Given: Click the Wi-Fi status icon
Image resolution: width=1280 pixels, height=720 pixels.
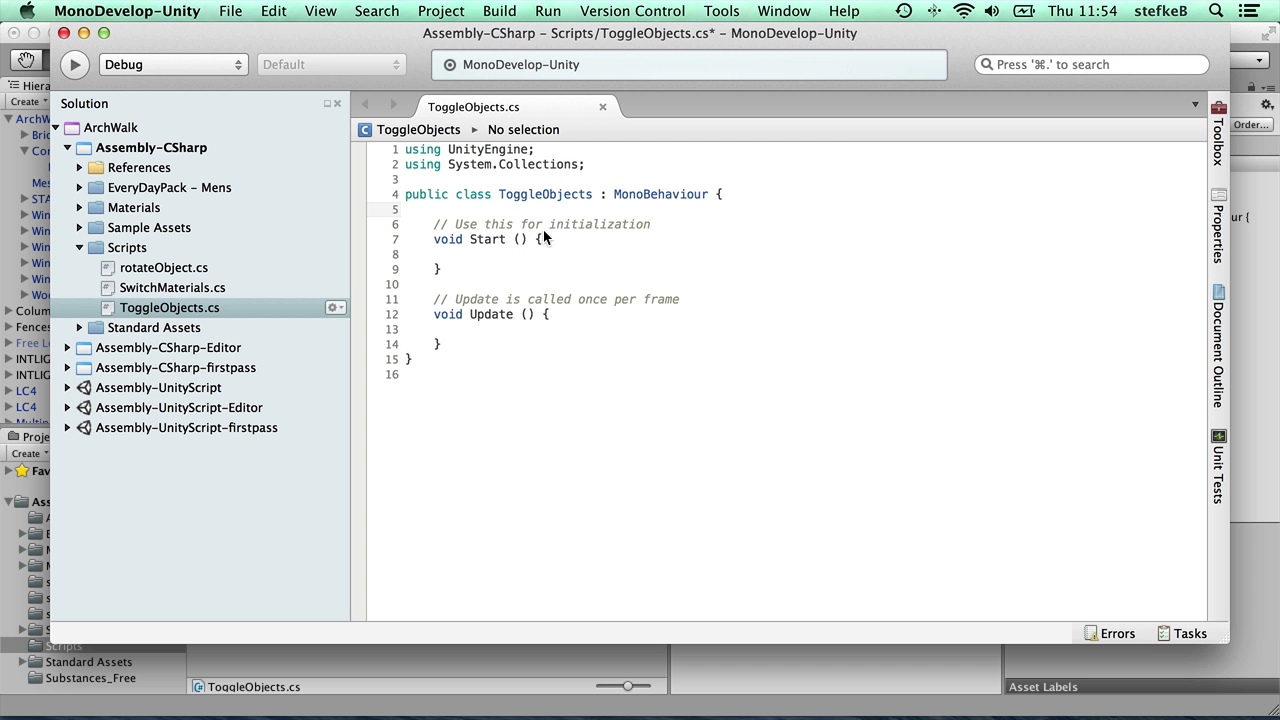Looking at the screenshot, I should tap(963, 11).
